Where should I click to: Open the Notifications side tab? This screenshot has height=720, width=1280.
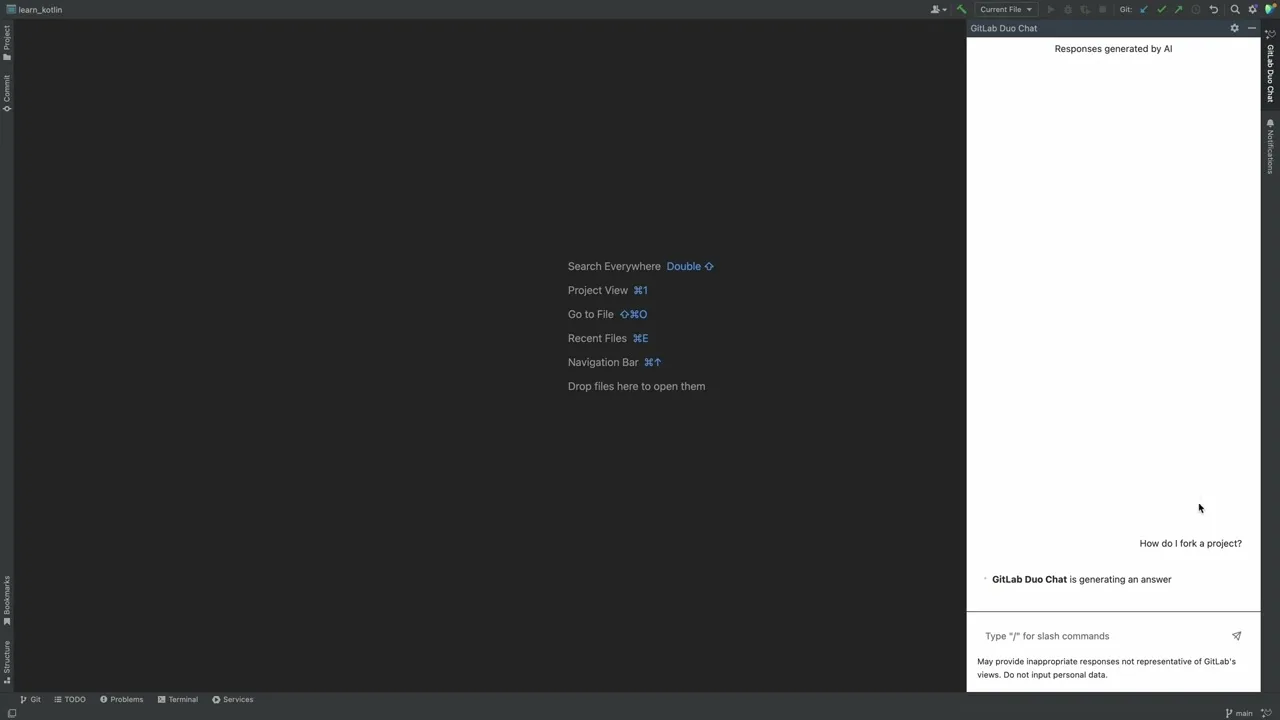tap(1270, 147)
